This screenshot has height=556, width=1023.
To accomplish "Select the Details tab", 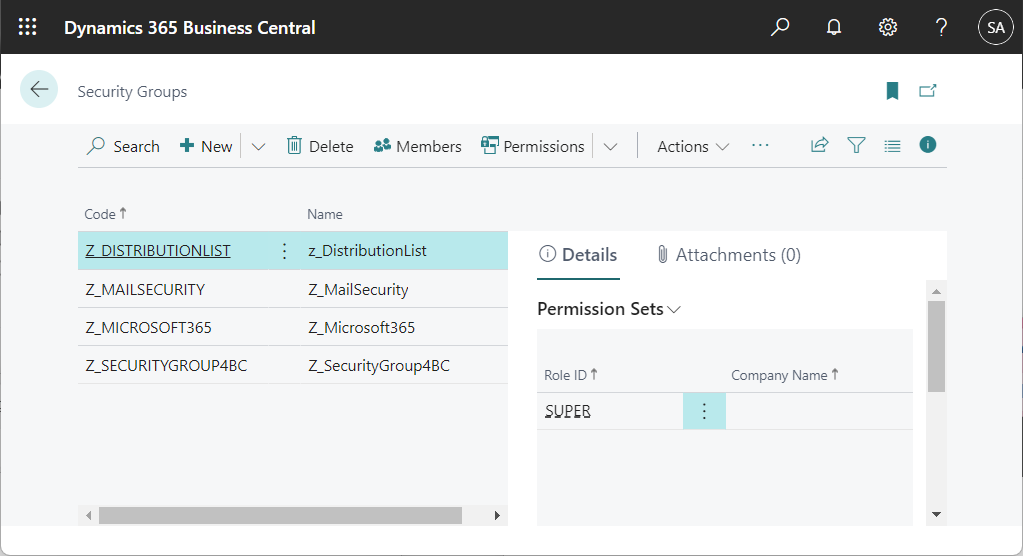I will point(578,255).
